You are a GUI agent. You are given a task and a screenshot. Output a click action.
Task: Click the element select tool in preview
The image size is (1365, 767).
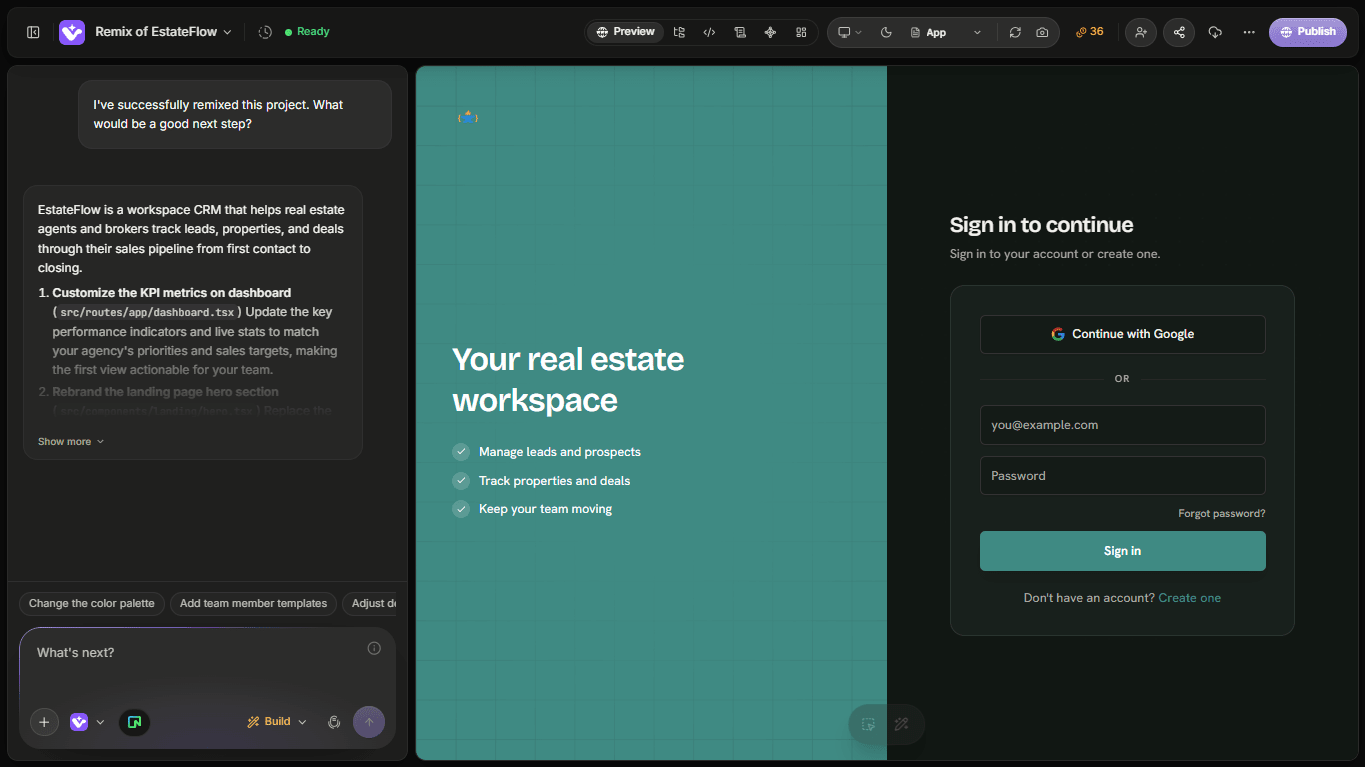[868, 724]
